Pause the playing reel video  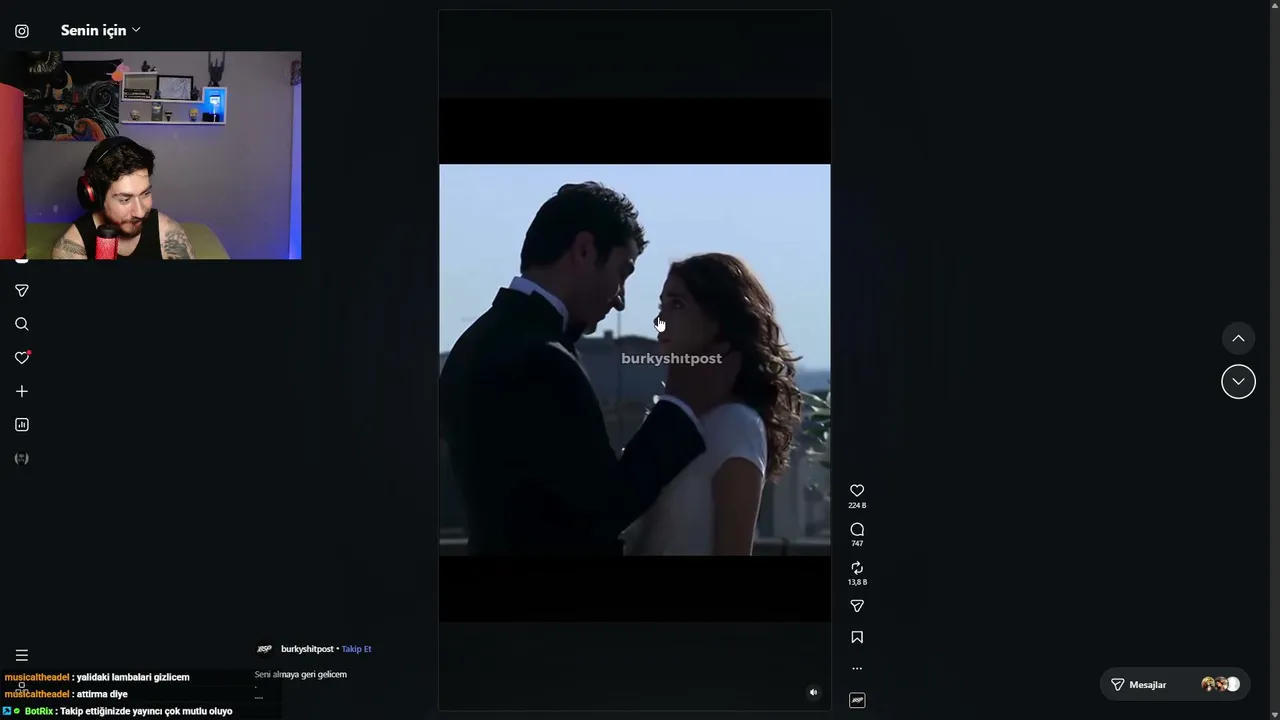pyautogui.click(x=634, y=360)
